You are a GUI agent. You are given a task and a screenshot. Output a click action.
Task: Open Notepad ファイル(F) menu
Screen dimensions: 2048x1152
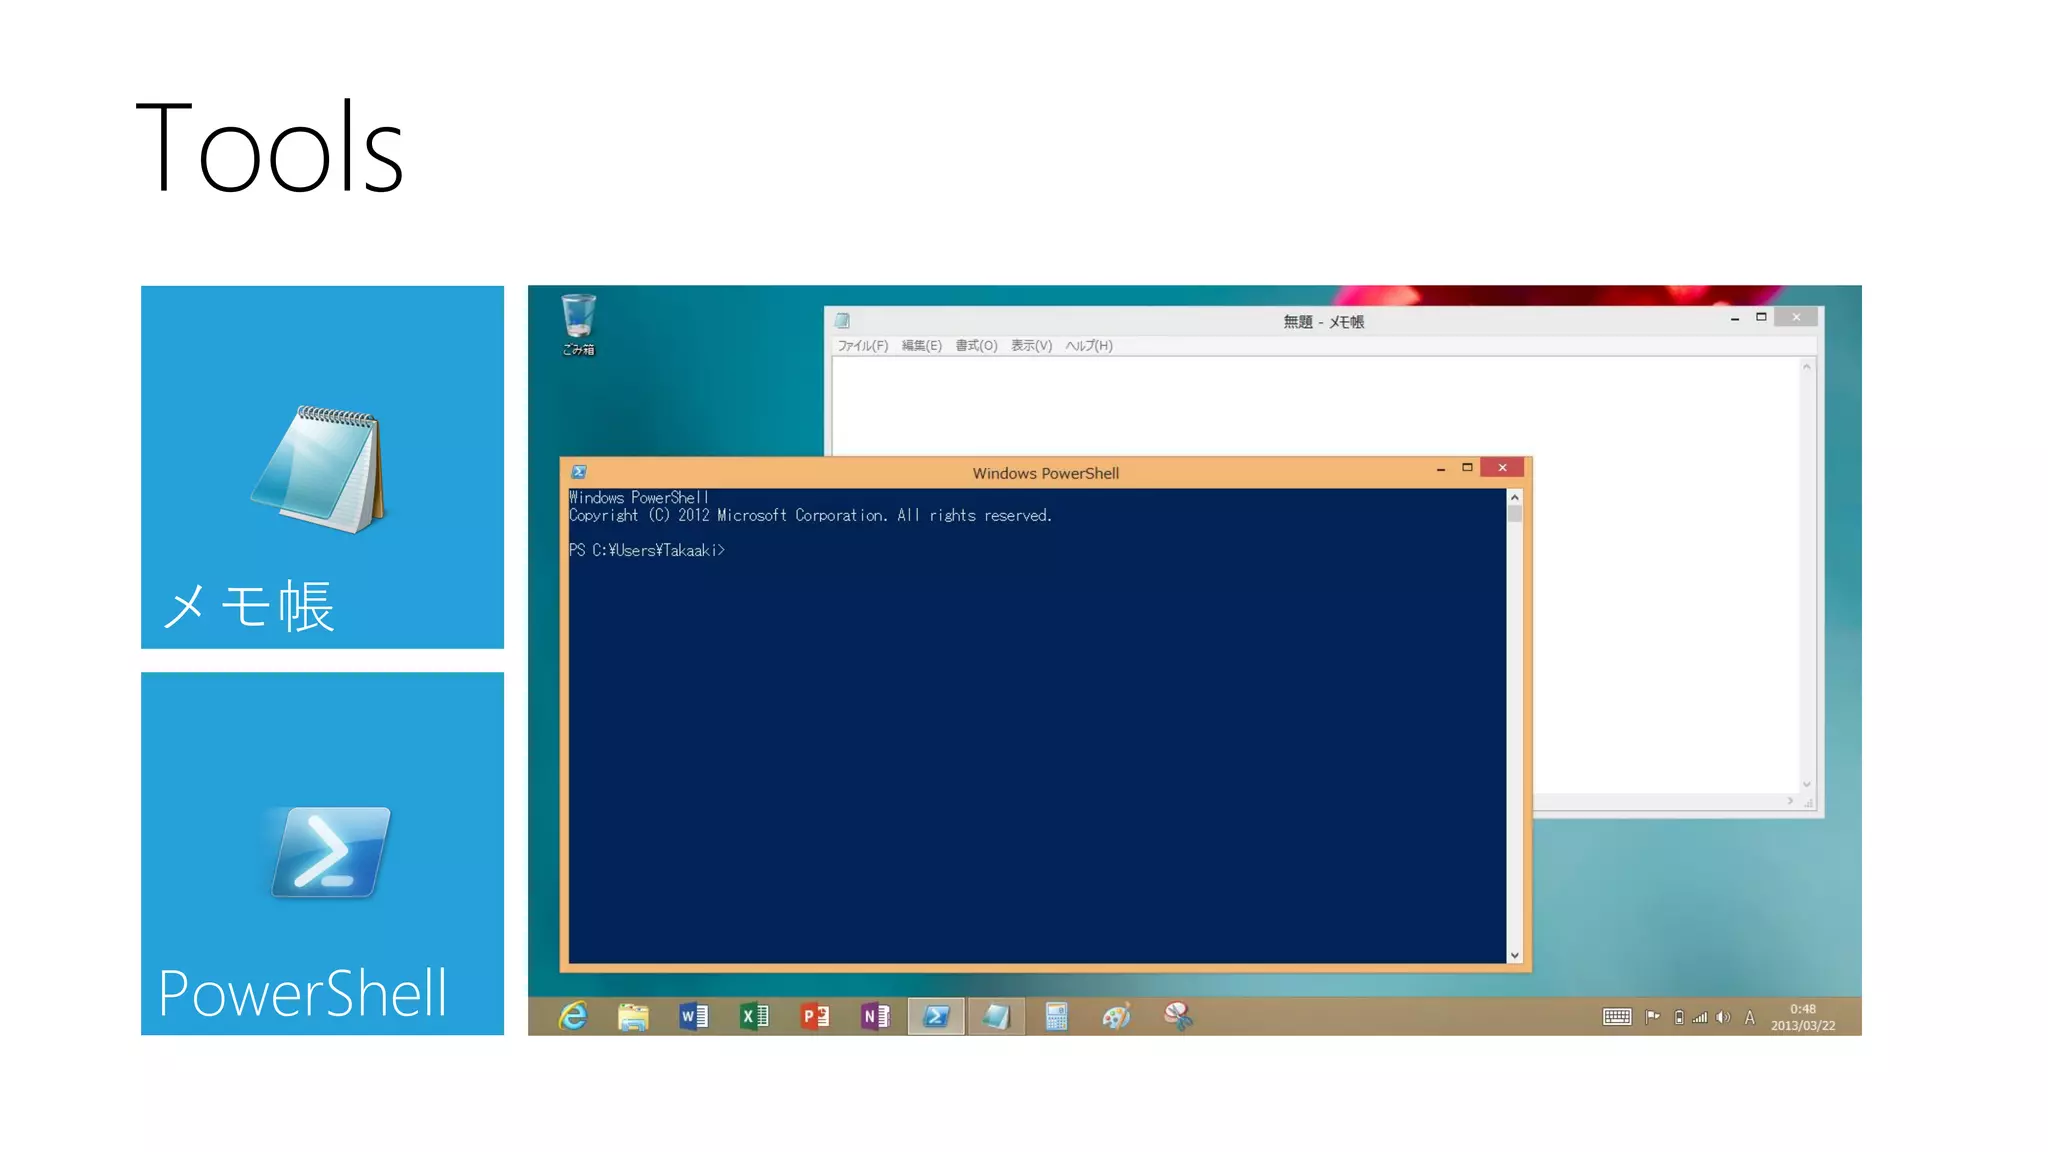coord(862,346)
